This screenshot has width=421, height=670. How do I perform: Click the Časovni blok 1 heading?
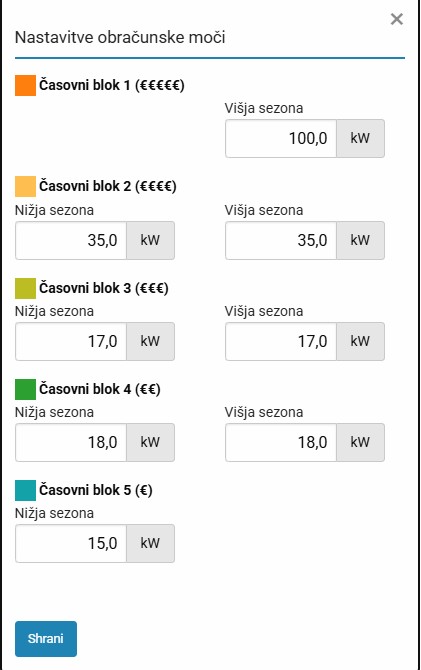(112, 85)
